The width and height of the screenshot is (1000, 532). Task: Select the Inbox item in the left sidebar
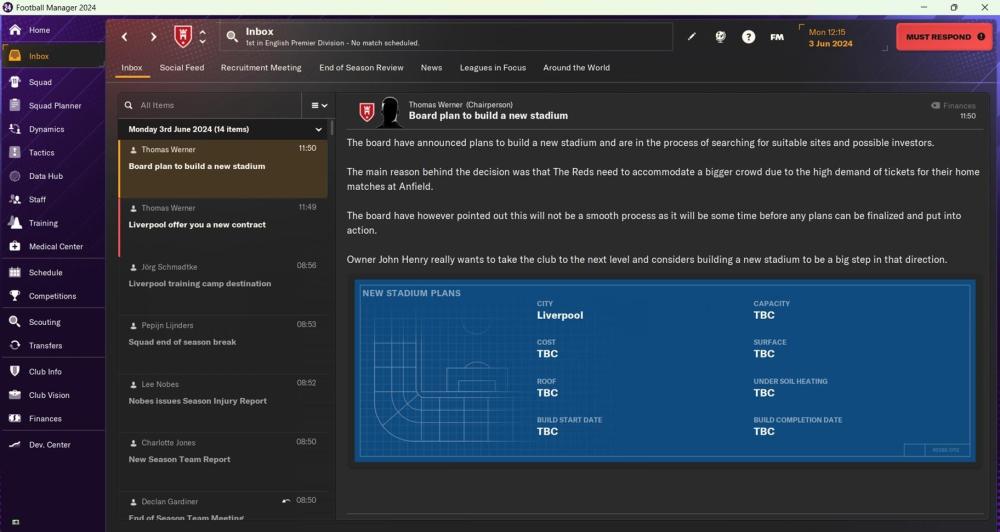(52, 56)
